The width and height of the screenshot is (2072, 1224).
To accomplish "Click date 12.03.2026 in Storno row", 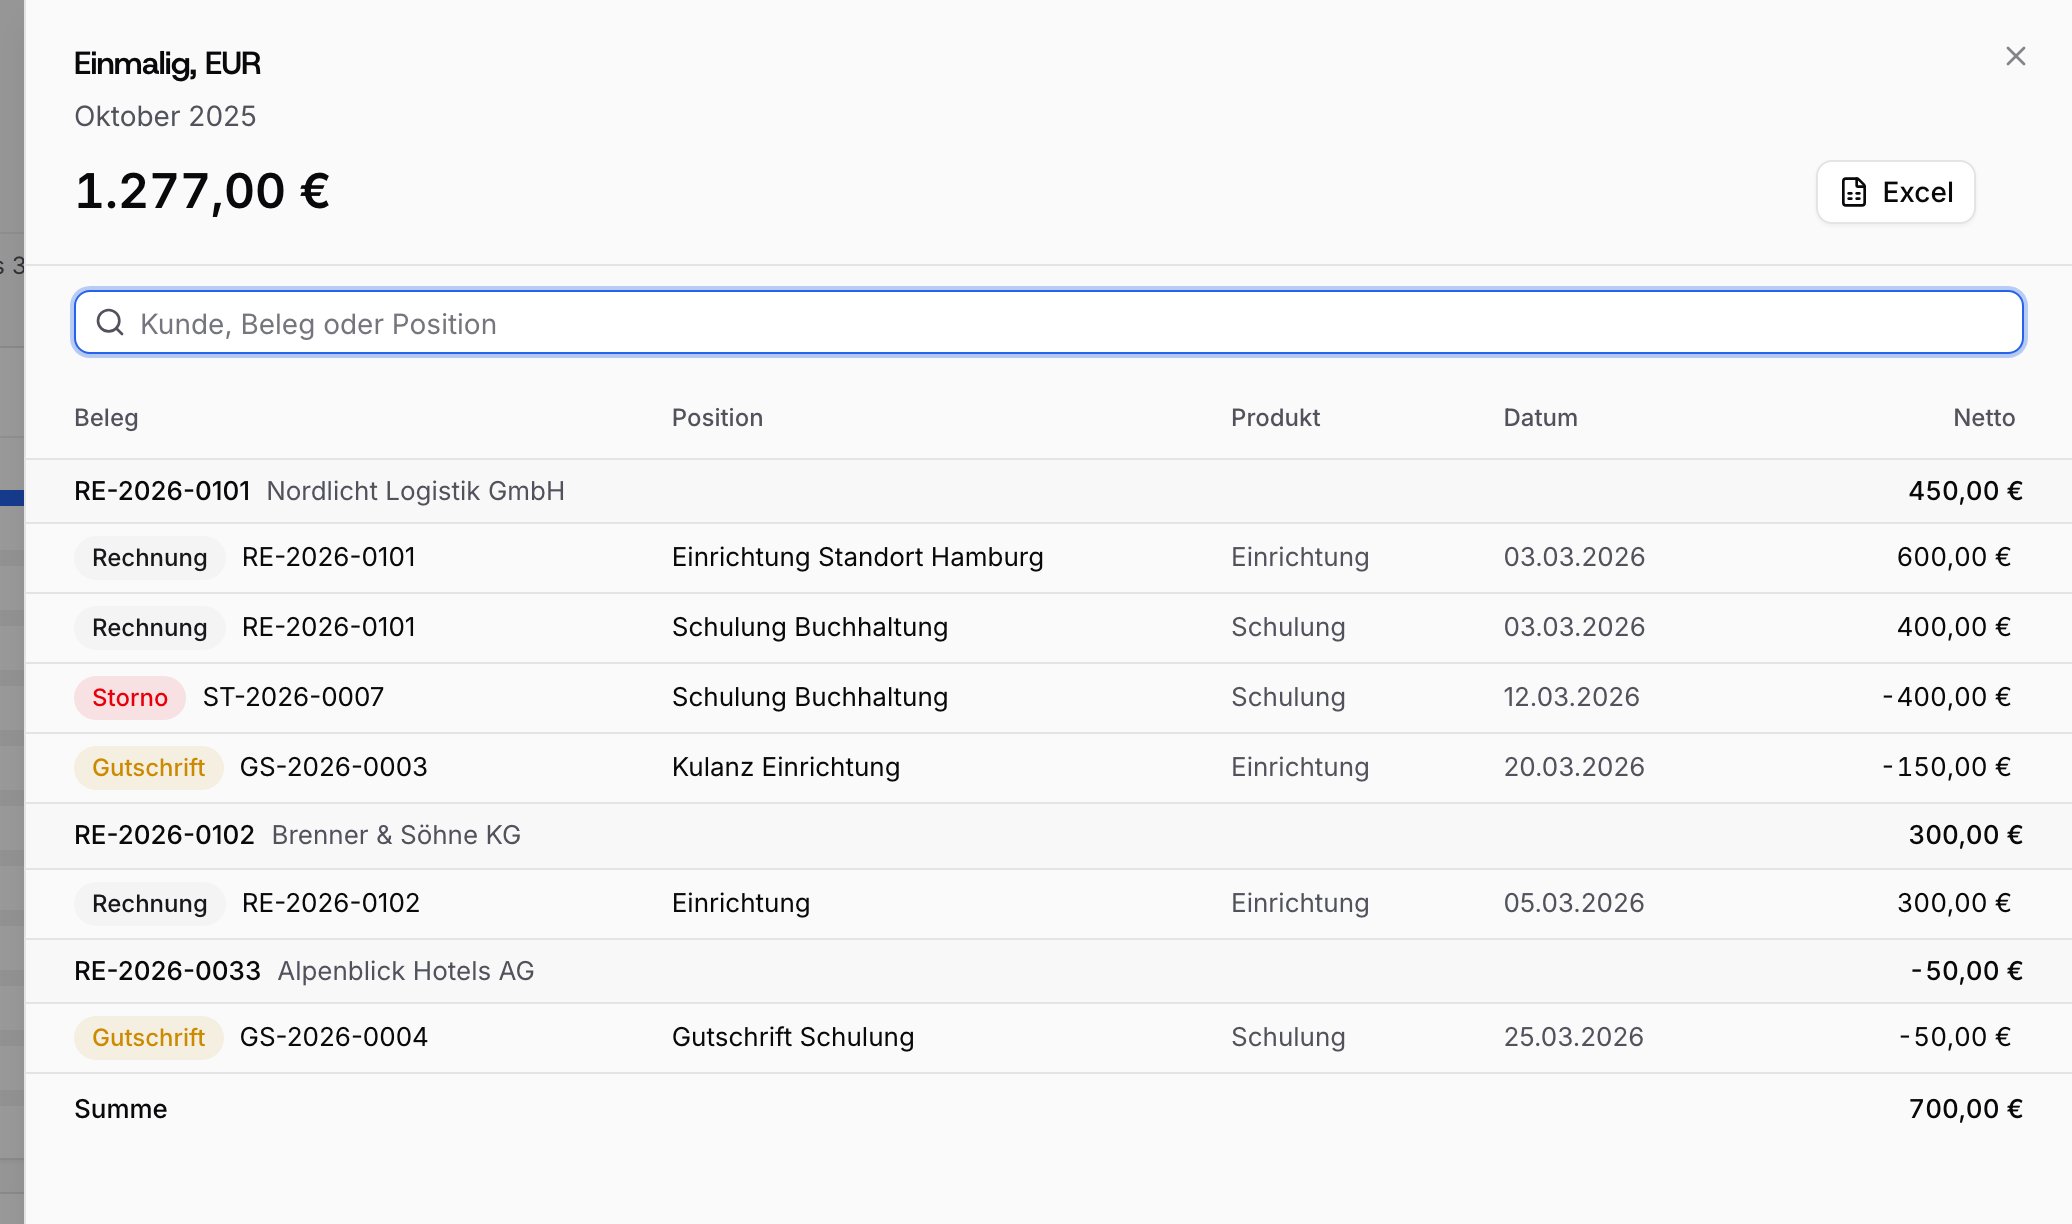I will point(1571,697).
